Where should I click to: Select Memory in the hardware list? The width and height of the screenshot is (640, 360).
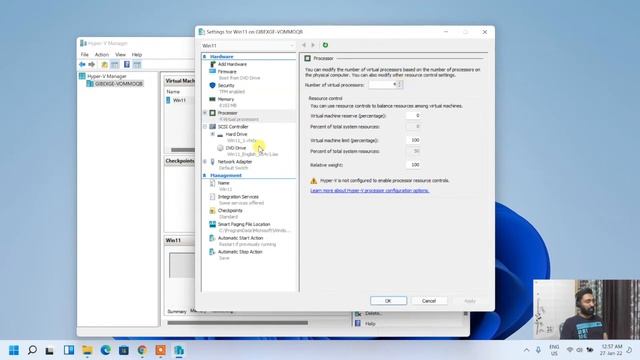226,99
